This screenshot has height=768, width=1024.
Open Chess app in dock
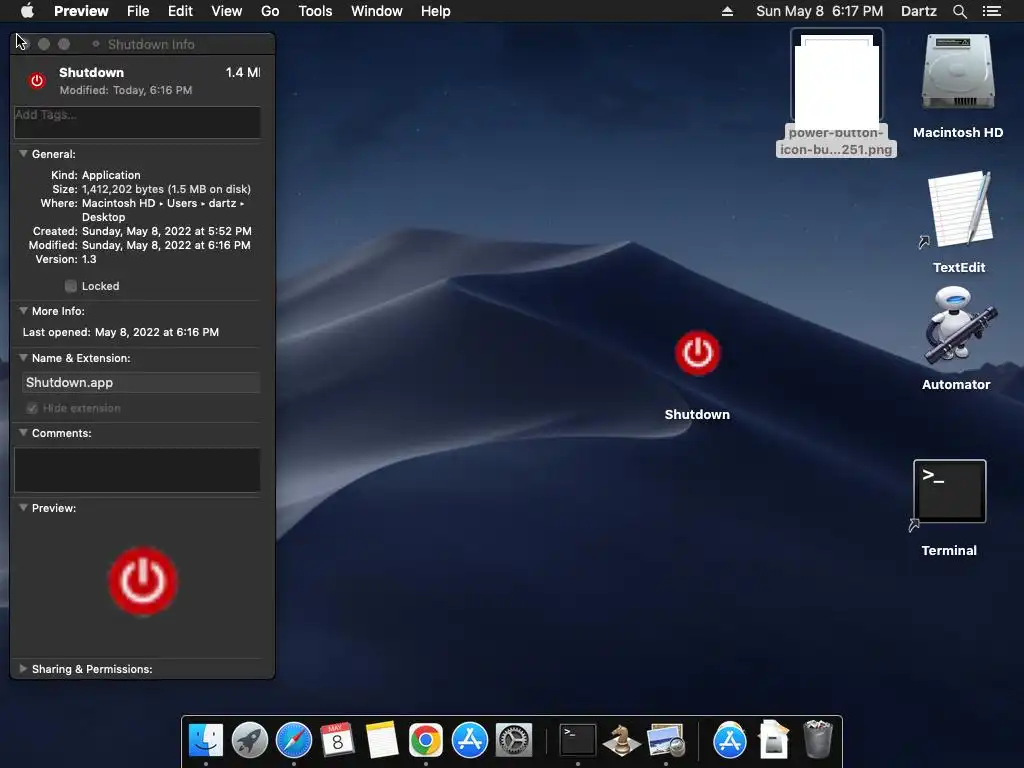pos(621,741)
